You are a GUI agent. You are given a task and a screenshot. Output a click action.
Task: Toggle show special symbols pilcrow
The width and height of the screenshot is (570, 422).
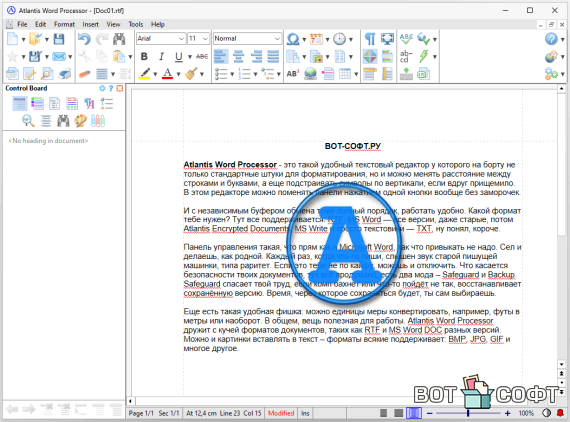coord(370,39)
